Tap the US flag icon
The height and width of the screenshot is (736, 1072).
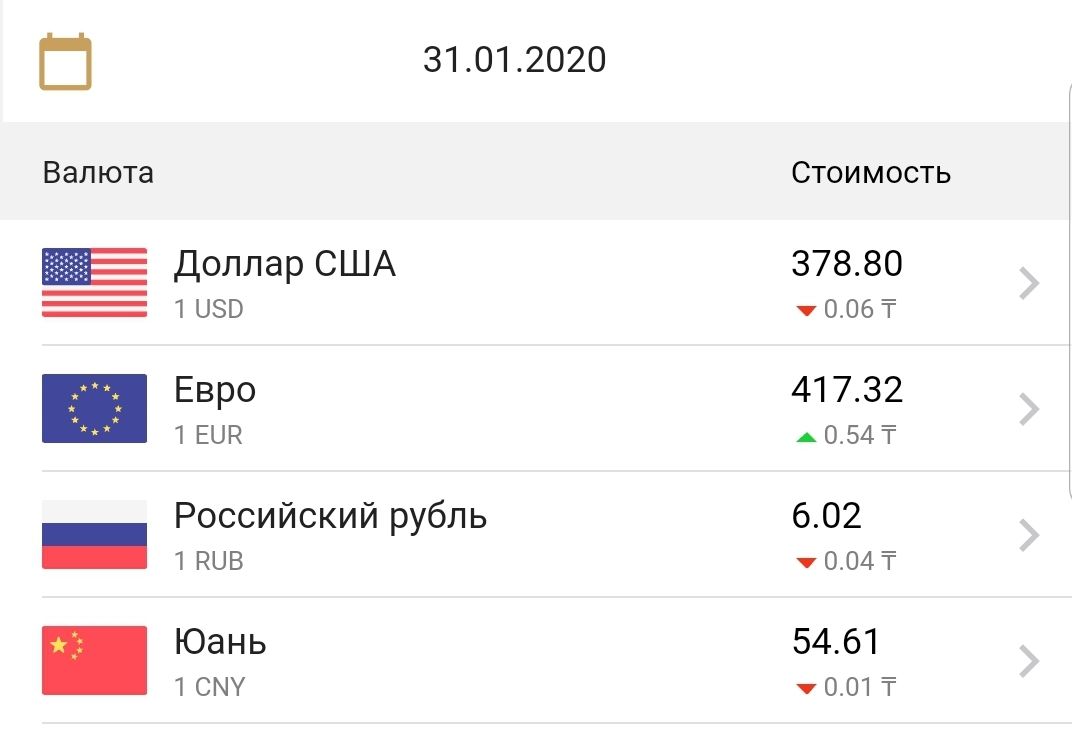94,282
